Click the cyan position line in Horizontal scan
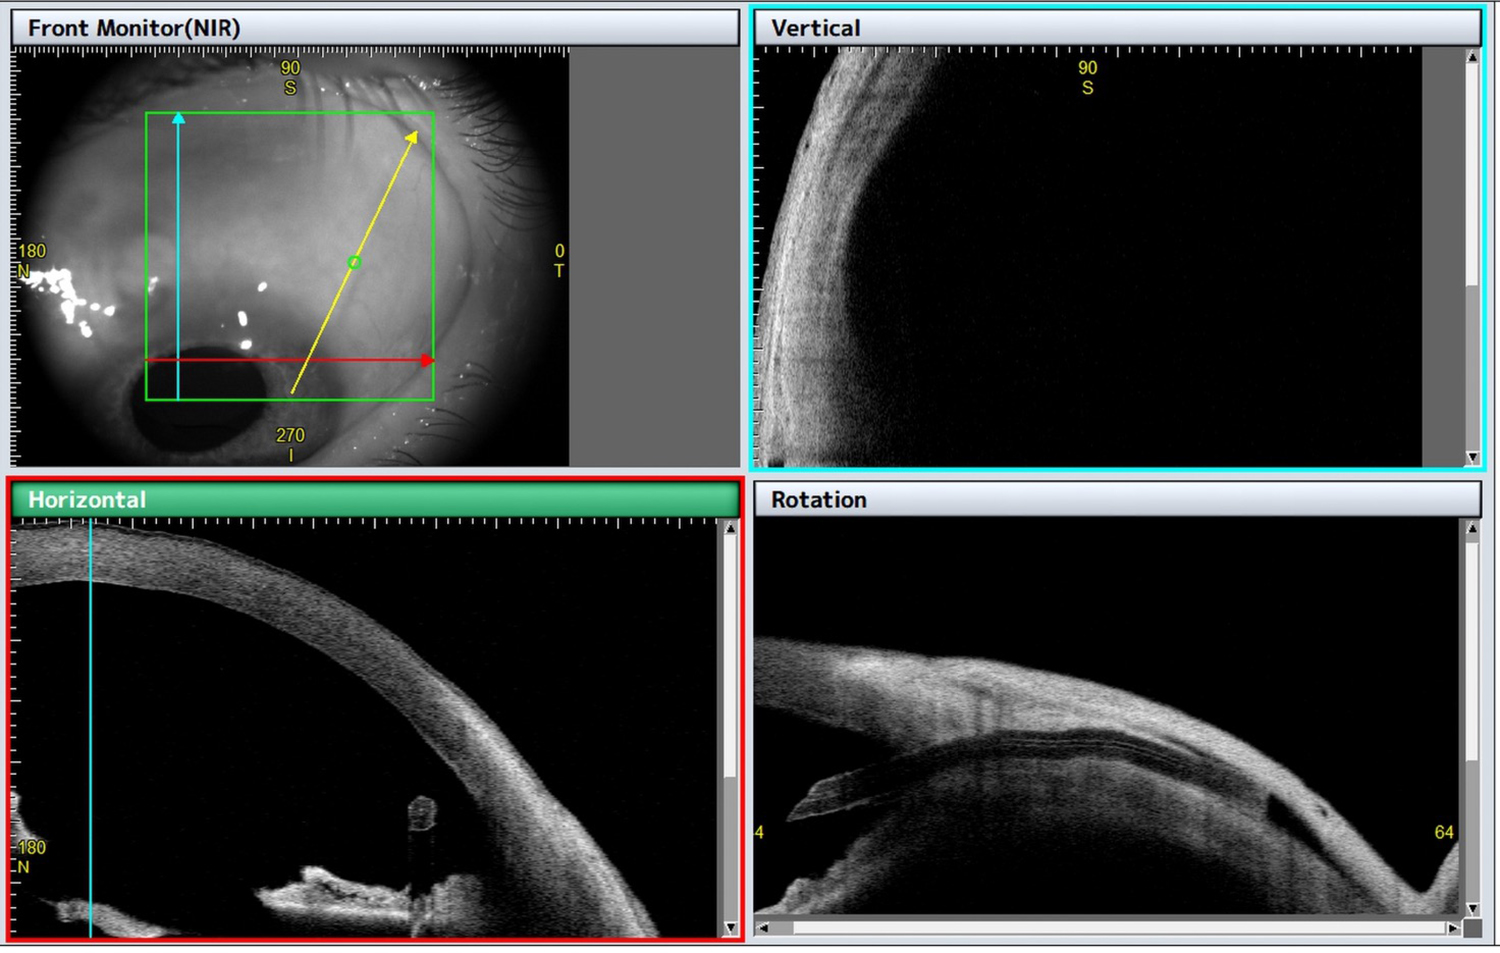The width and height of the screenshot is (1500, 953). point(91,728)
